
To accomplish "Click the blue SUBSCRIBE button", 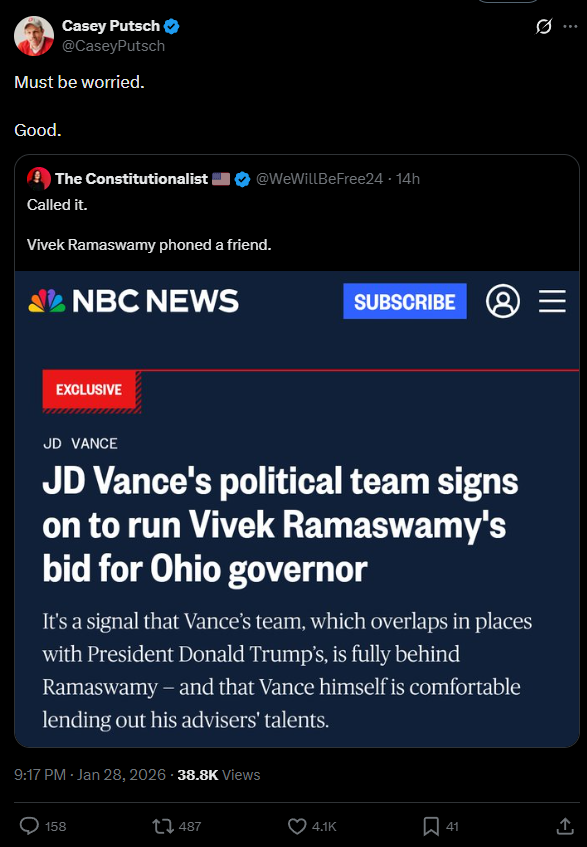I will point(405,301).
